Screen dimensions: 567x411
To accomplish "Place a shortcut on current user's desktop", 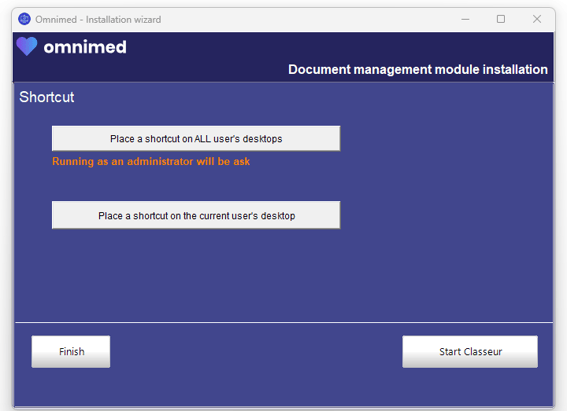I will 196,215.
